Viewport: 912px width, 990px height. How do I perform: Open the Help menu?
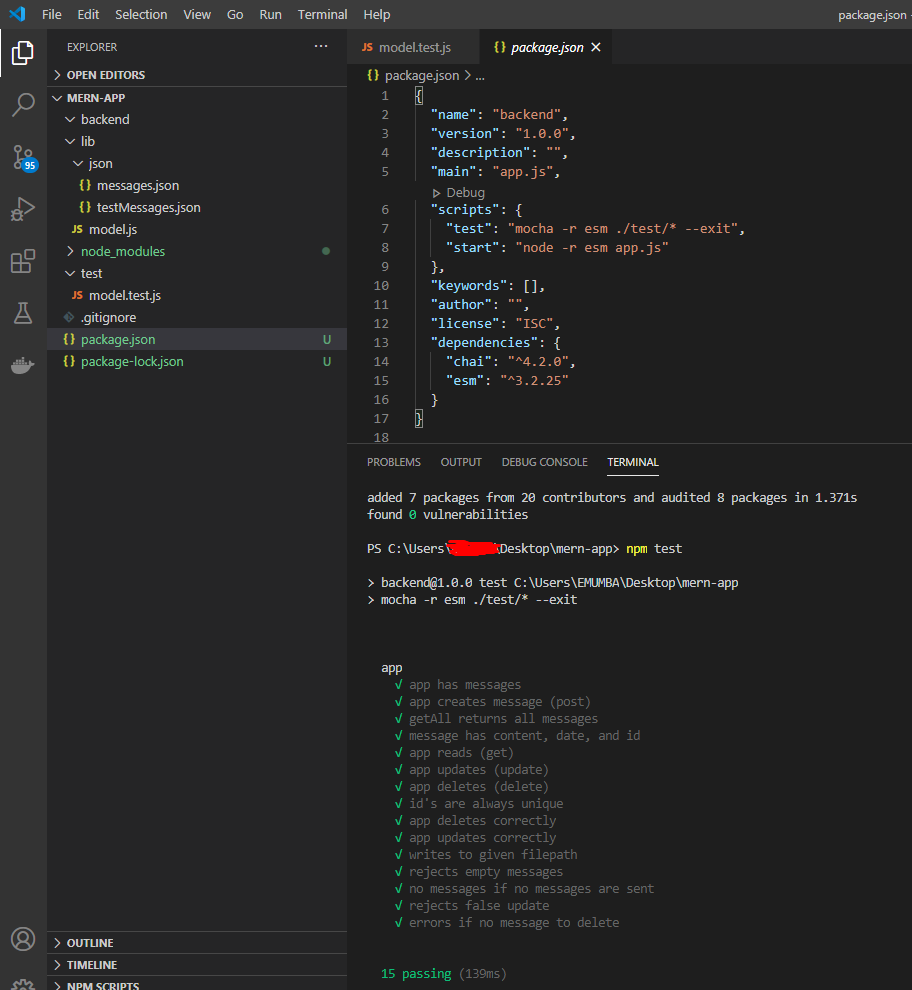pyautogui.click(x=376, y=14)
